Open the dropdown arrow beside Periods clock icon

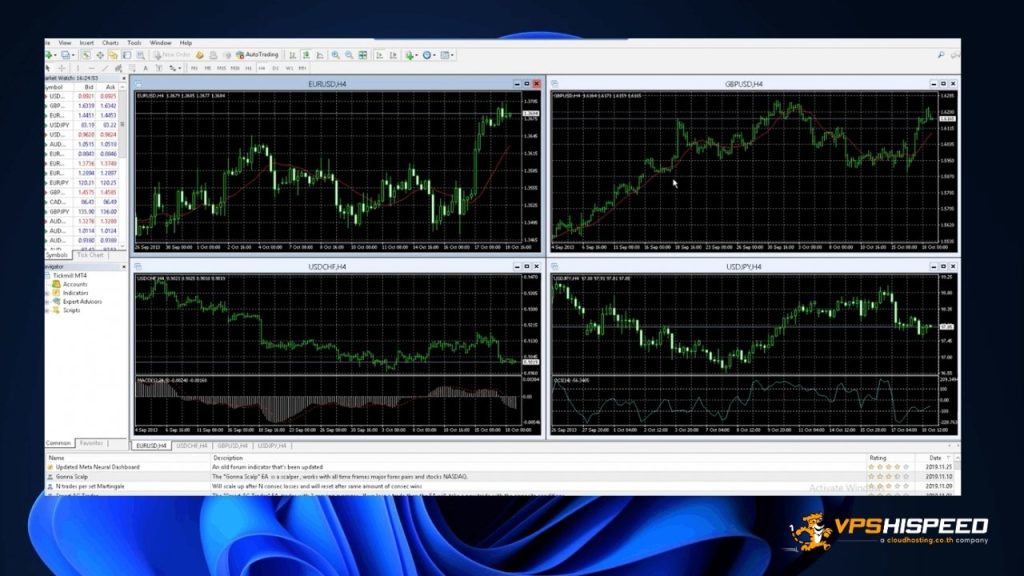434,55
